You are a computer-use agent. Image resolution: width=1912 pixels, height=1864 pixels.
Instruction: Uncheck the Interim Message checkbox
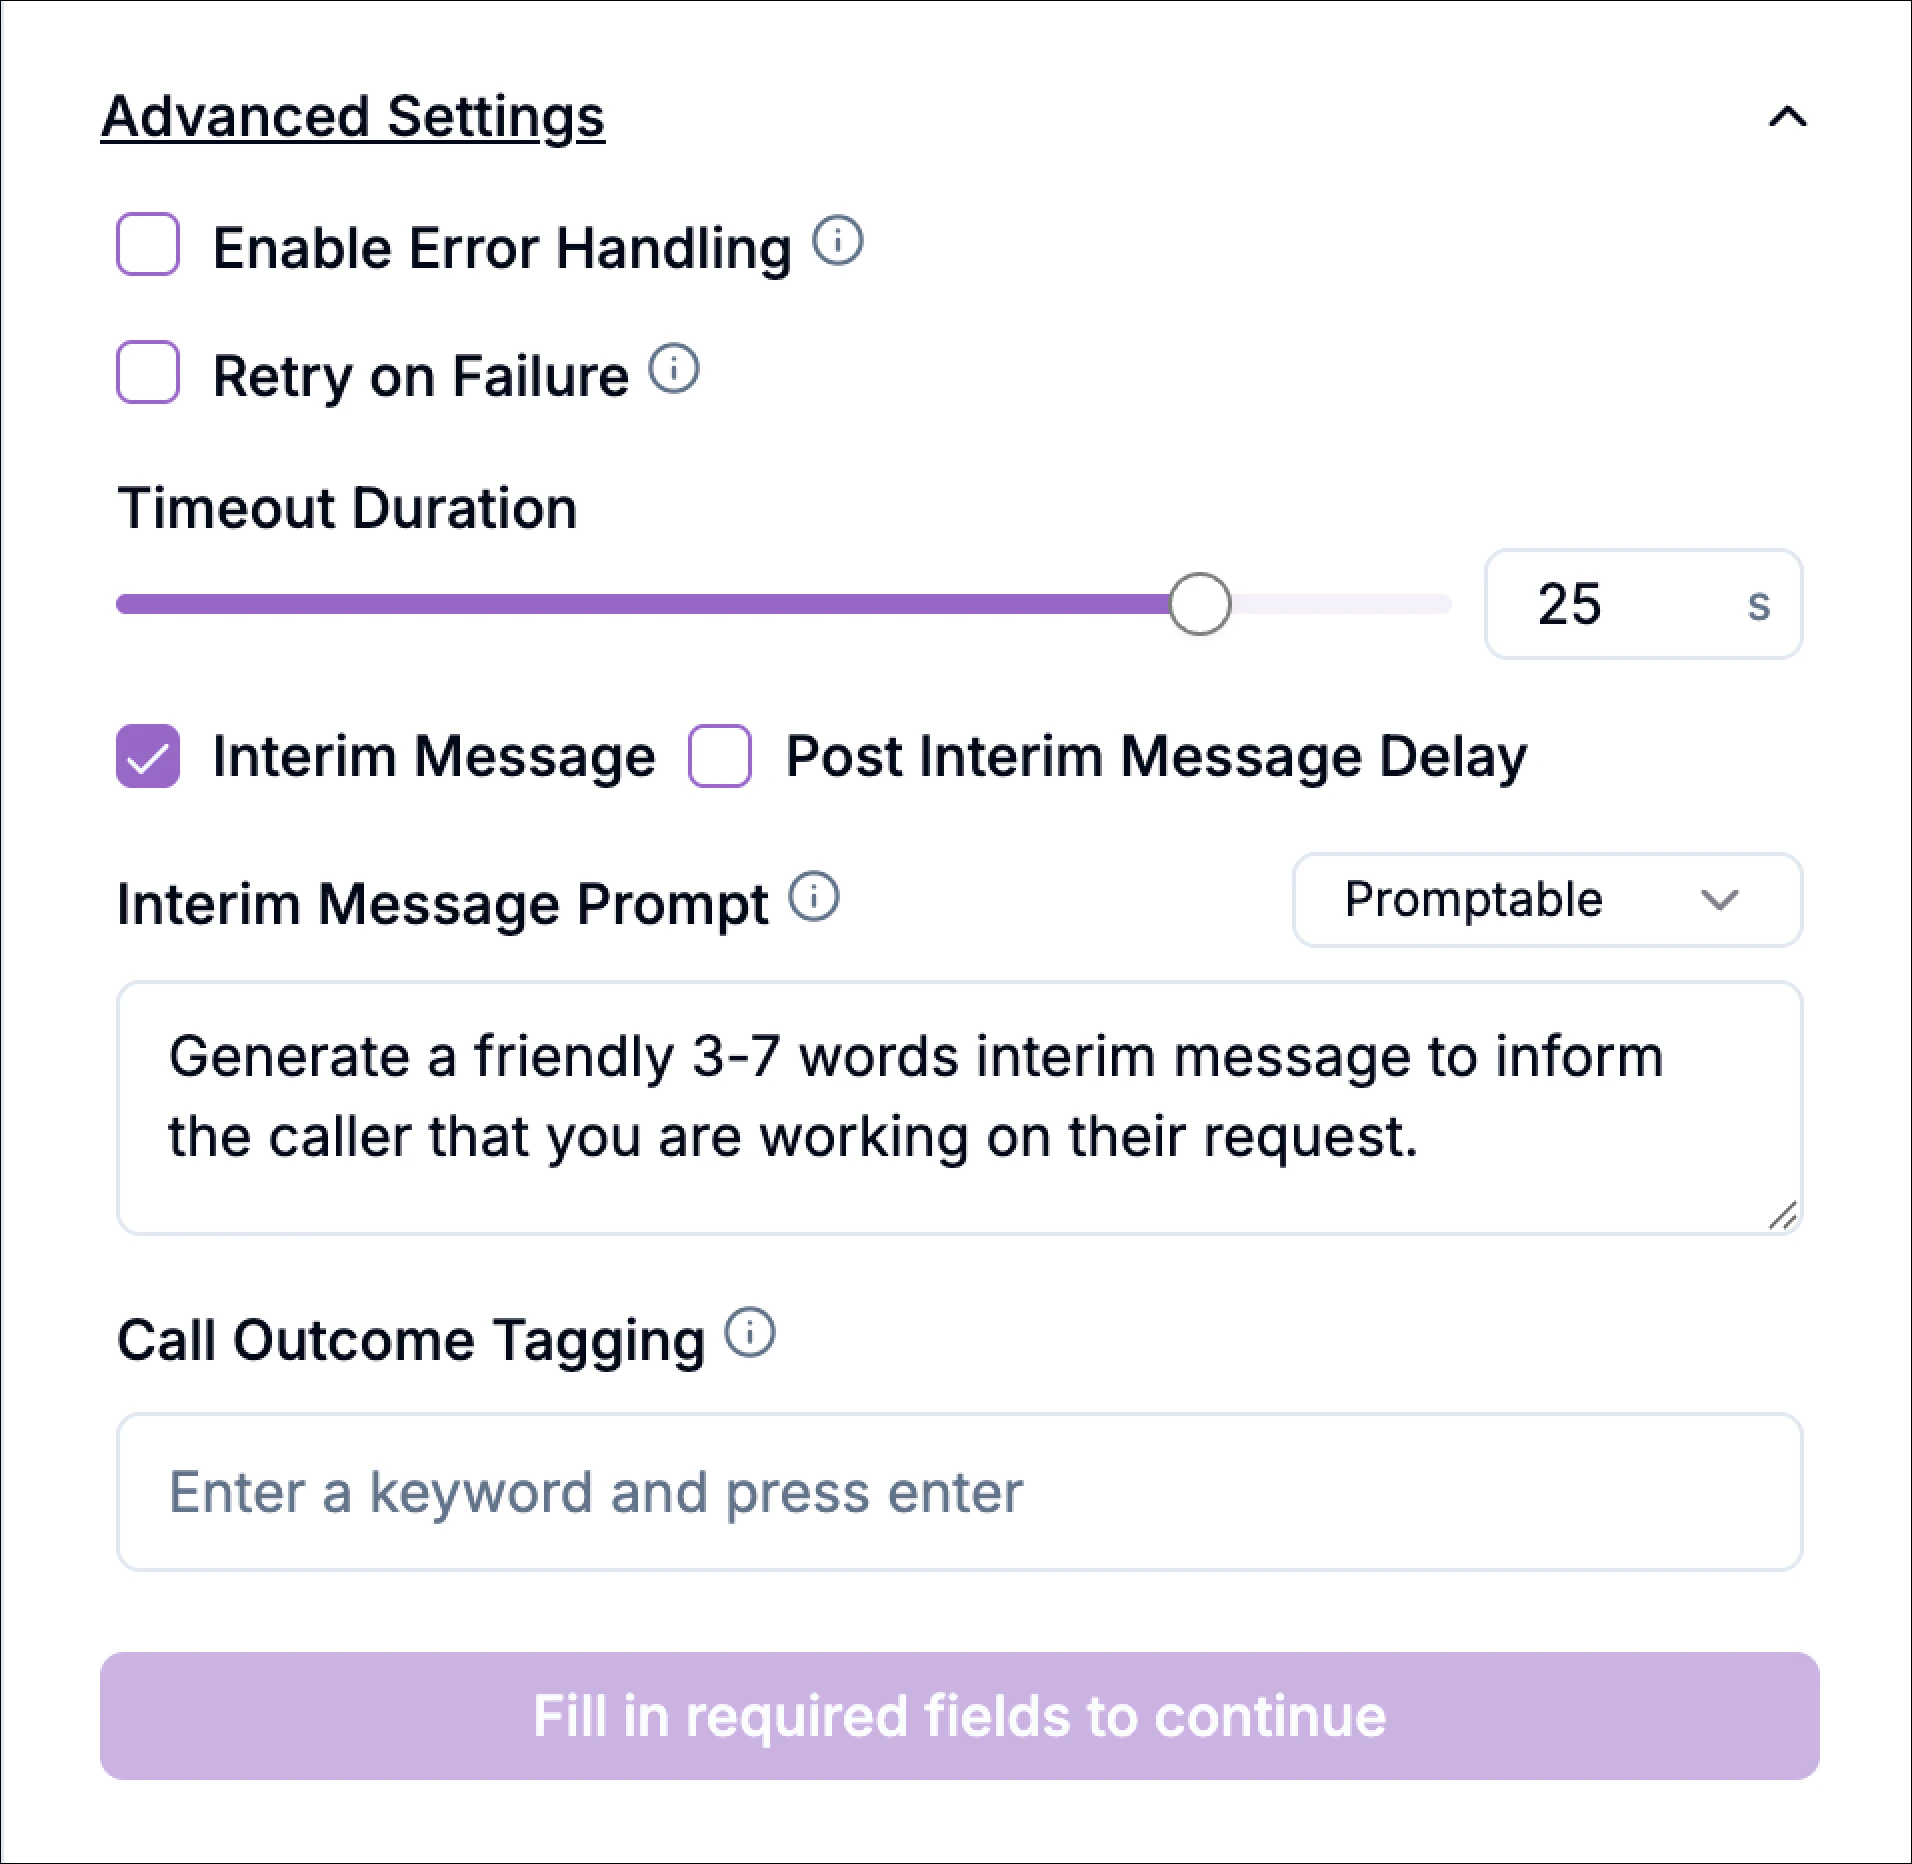[x=147, y=756]
